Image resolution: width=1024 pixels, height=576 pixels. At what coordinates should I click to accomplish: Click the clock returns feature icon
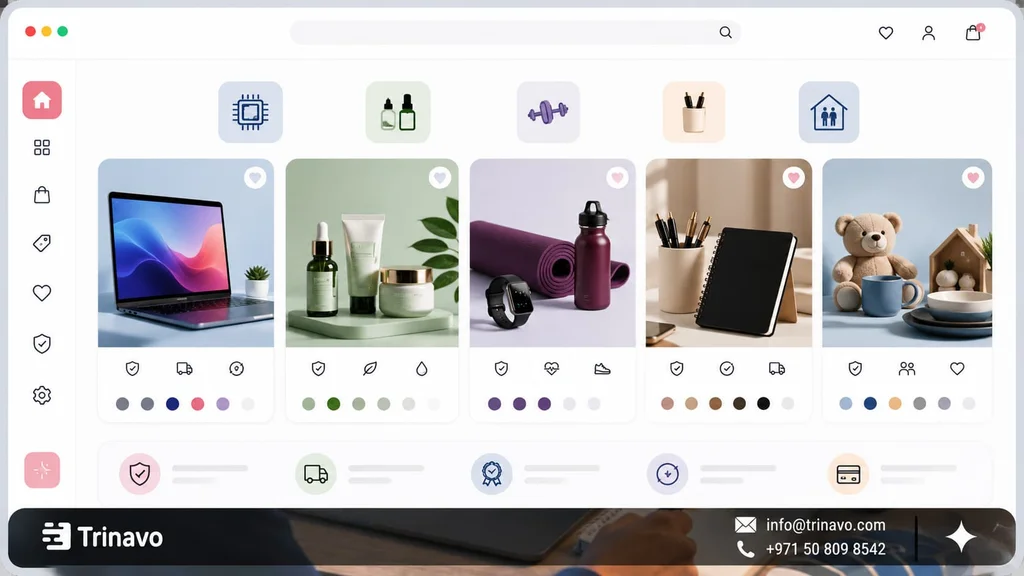[667, 473]
